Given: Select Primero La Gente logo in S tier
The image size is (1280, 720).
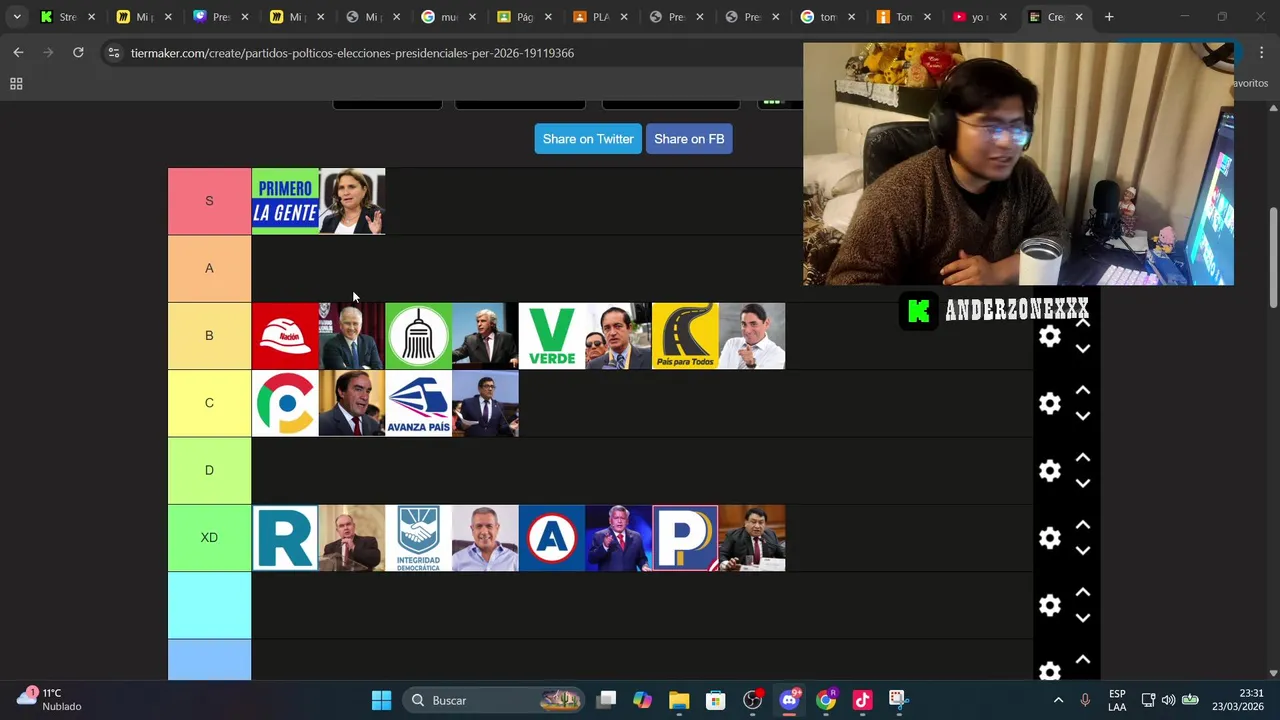Looking at the screenshot, I should click(285, 201).
